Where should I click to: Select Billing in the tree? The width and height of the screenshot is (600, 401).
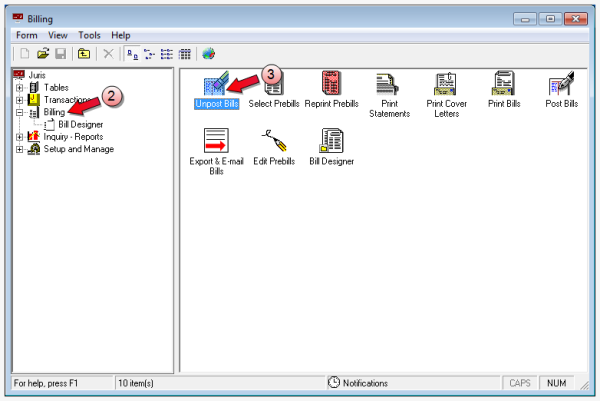point(54,112)
